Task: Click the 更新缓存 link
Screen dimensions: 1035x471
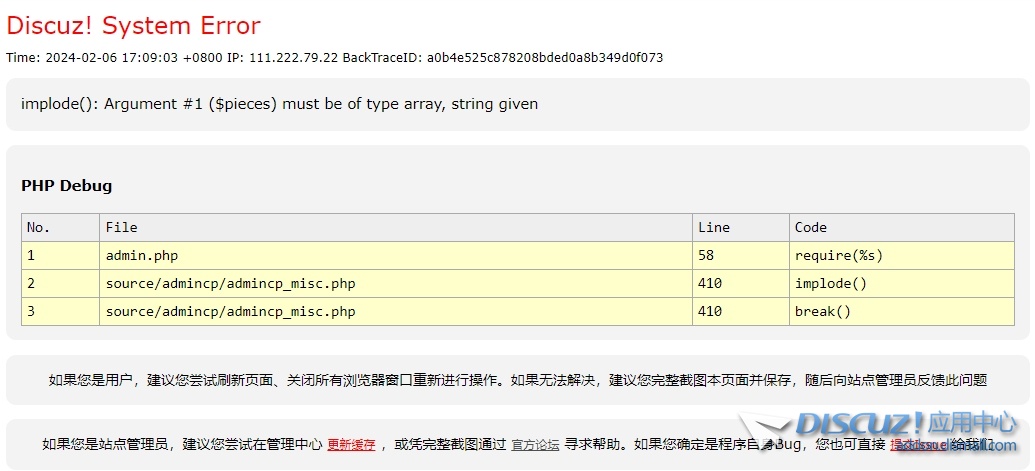Action: click(x=351, y=445)
